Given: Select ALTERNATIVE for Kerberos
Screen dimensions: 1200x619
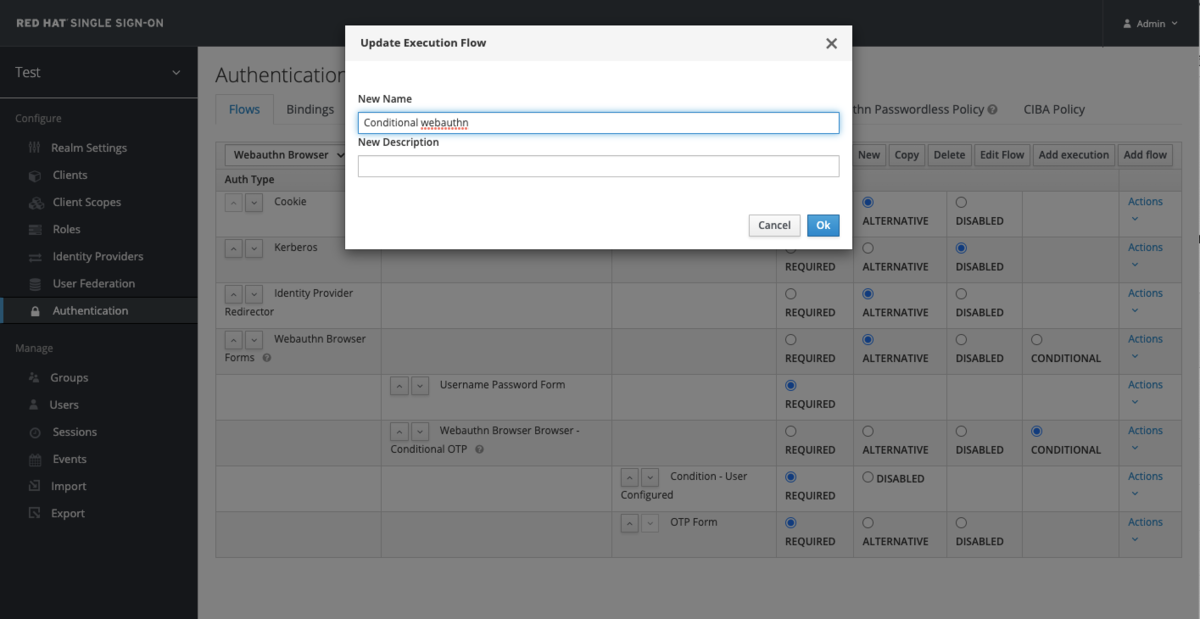Looking at the screenshot, I should [x=868, y=248].
